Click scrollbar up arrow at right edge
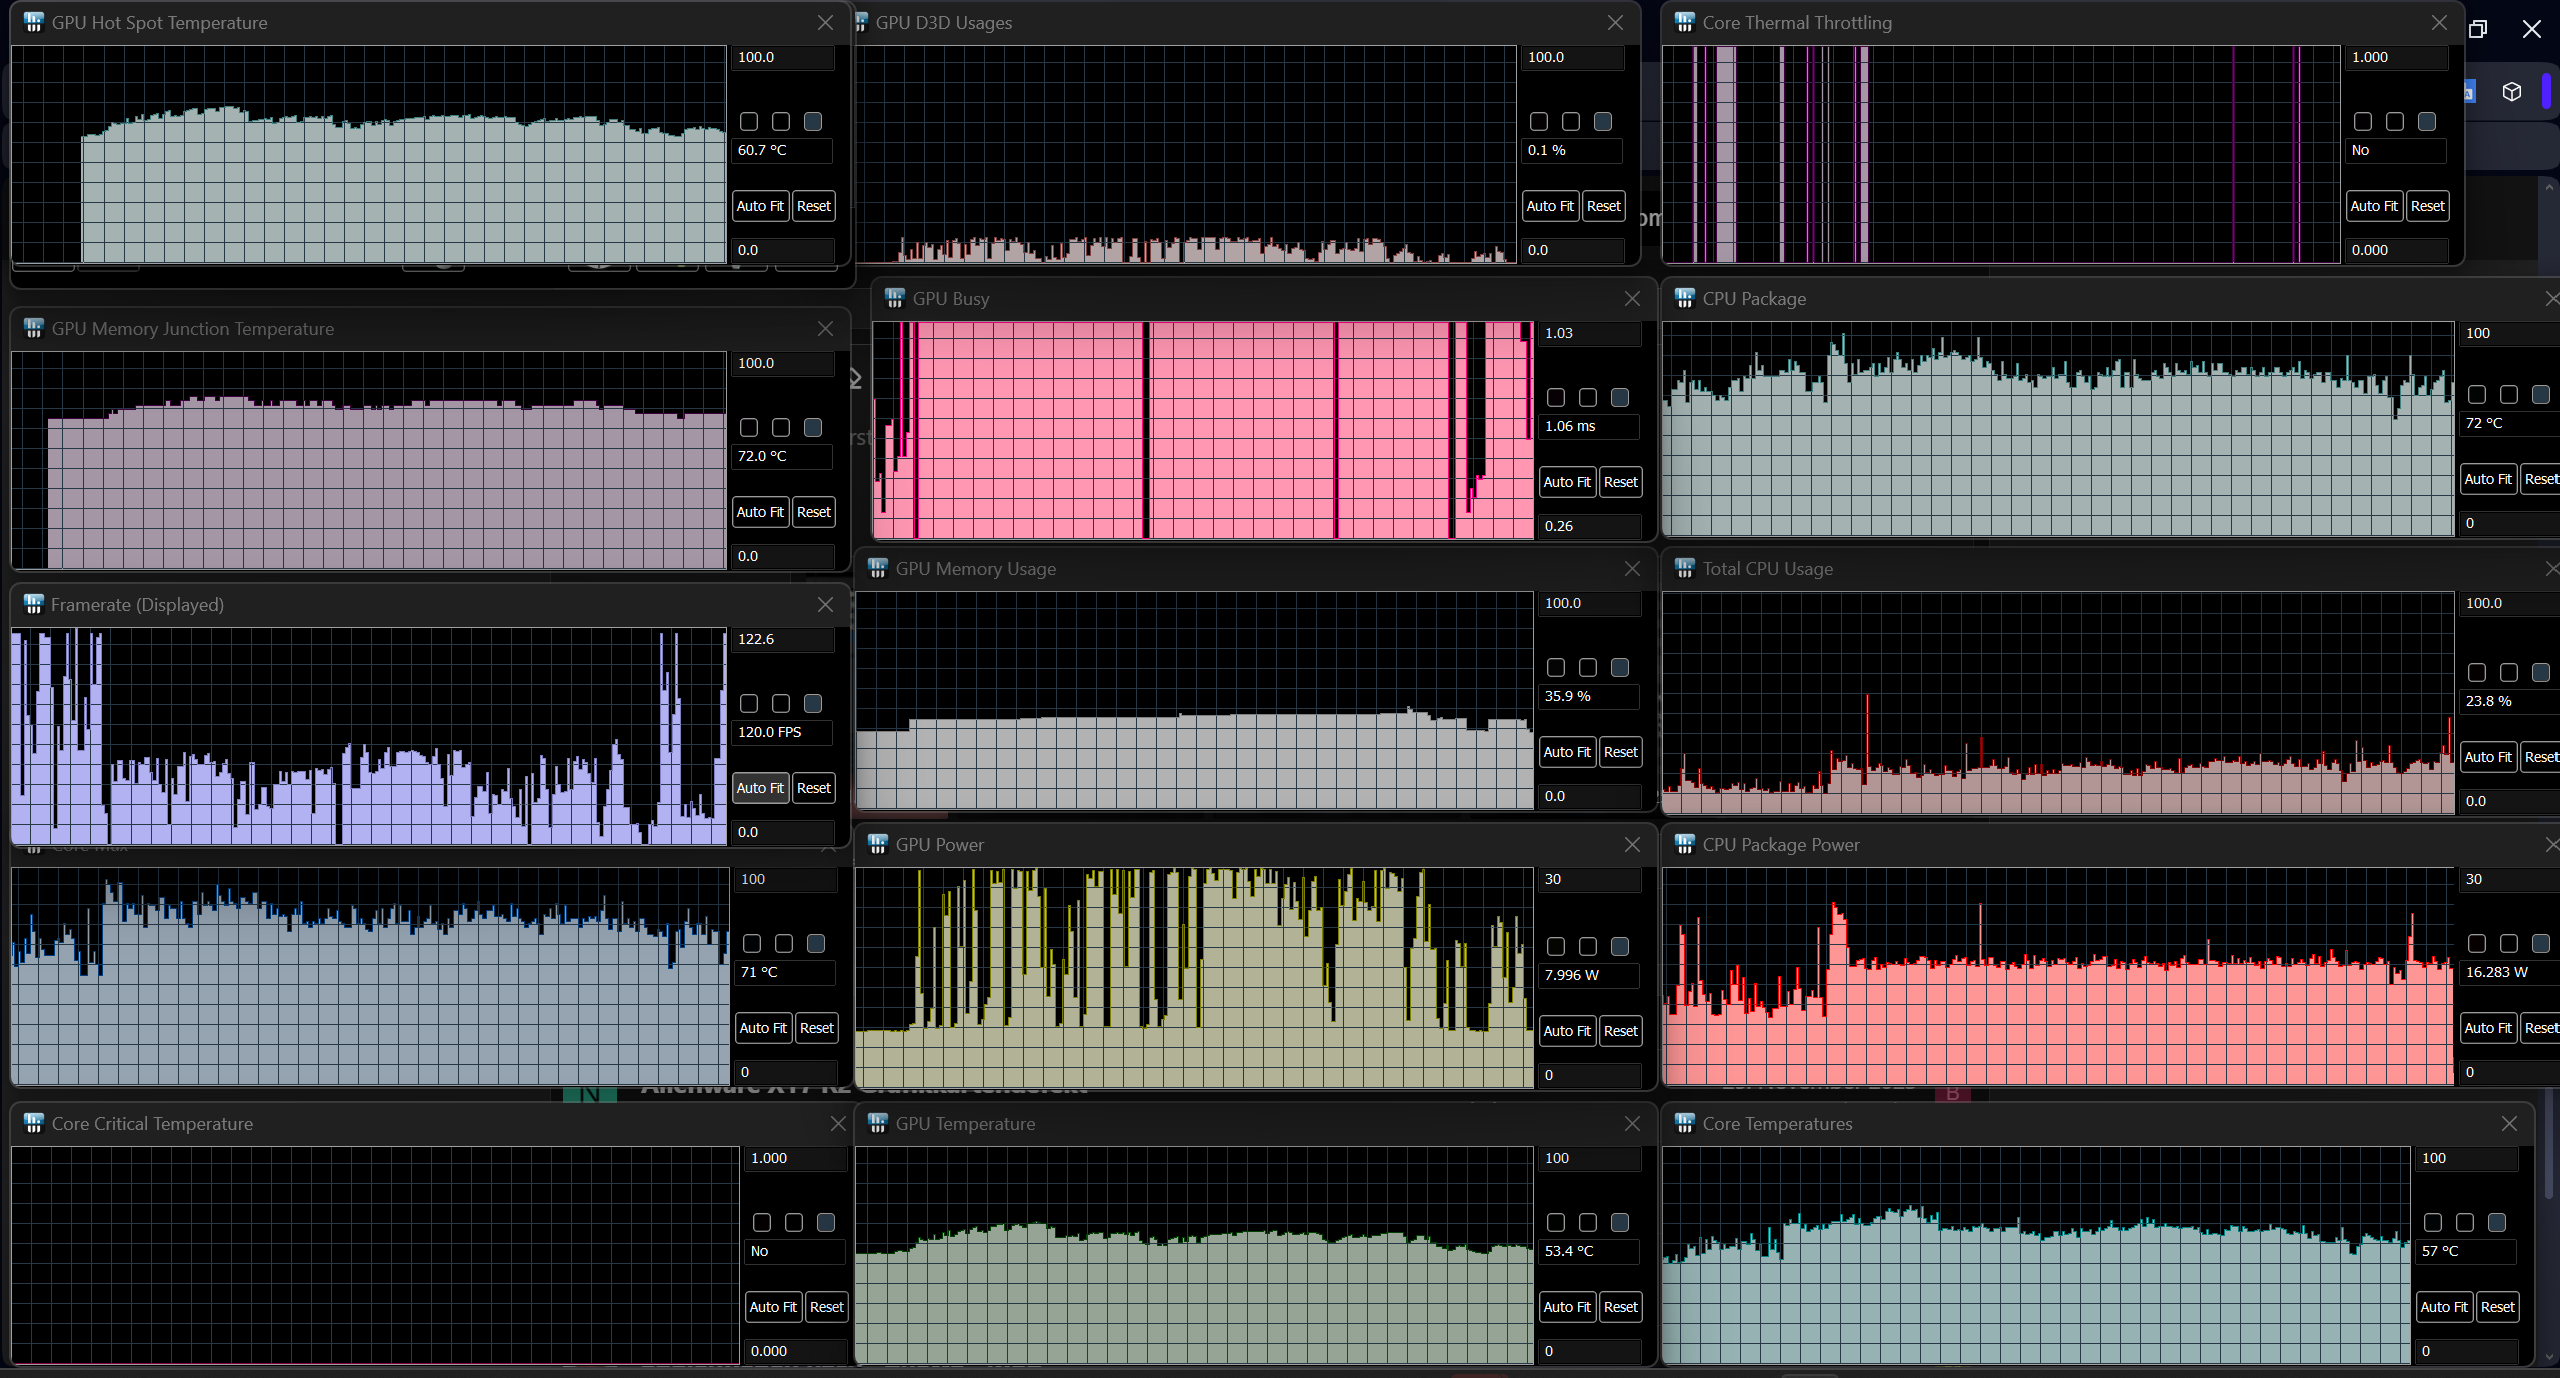2560x1378 pixels. (x=2549, y=186)
